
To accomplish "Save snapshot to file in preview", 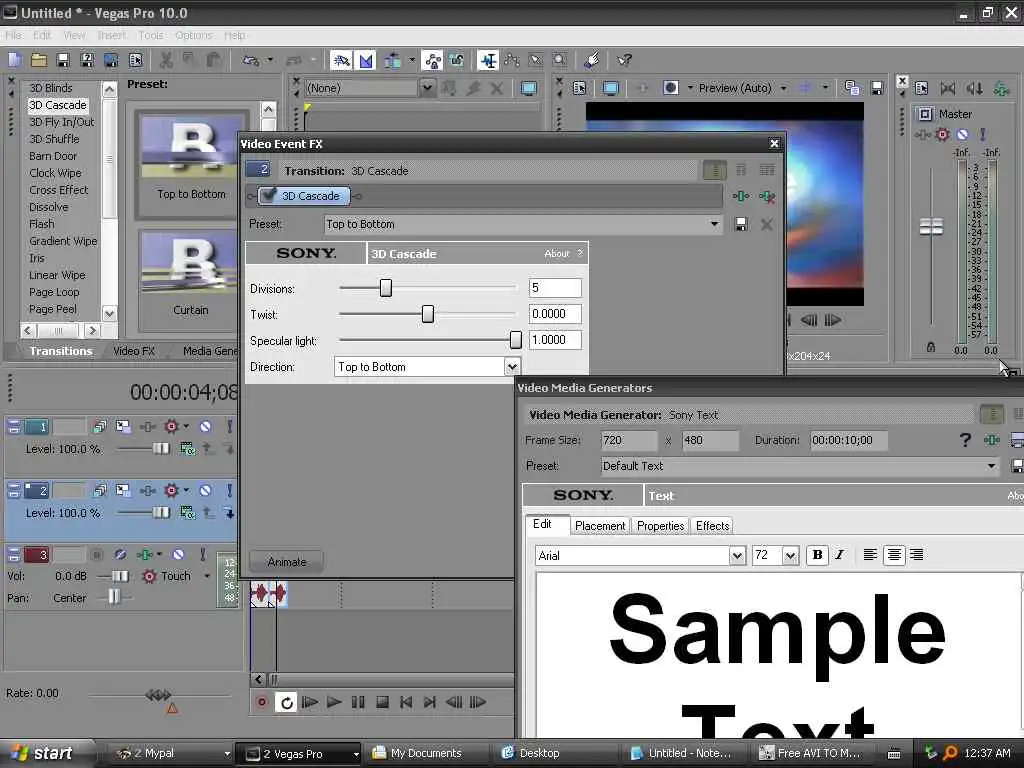I will 877,88.
